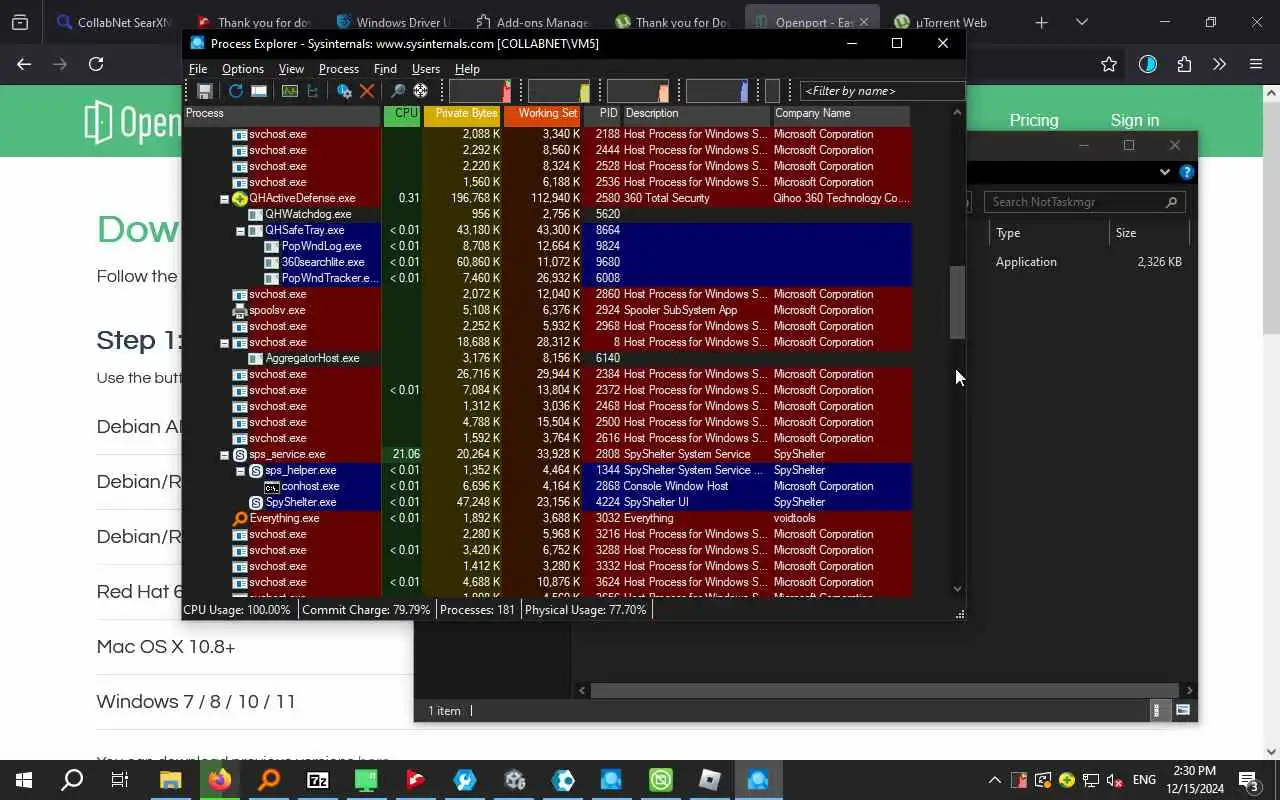Sort by the Company Name column header
This screenshot has height=800, width=1280.
[840, 115]
